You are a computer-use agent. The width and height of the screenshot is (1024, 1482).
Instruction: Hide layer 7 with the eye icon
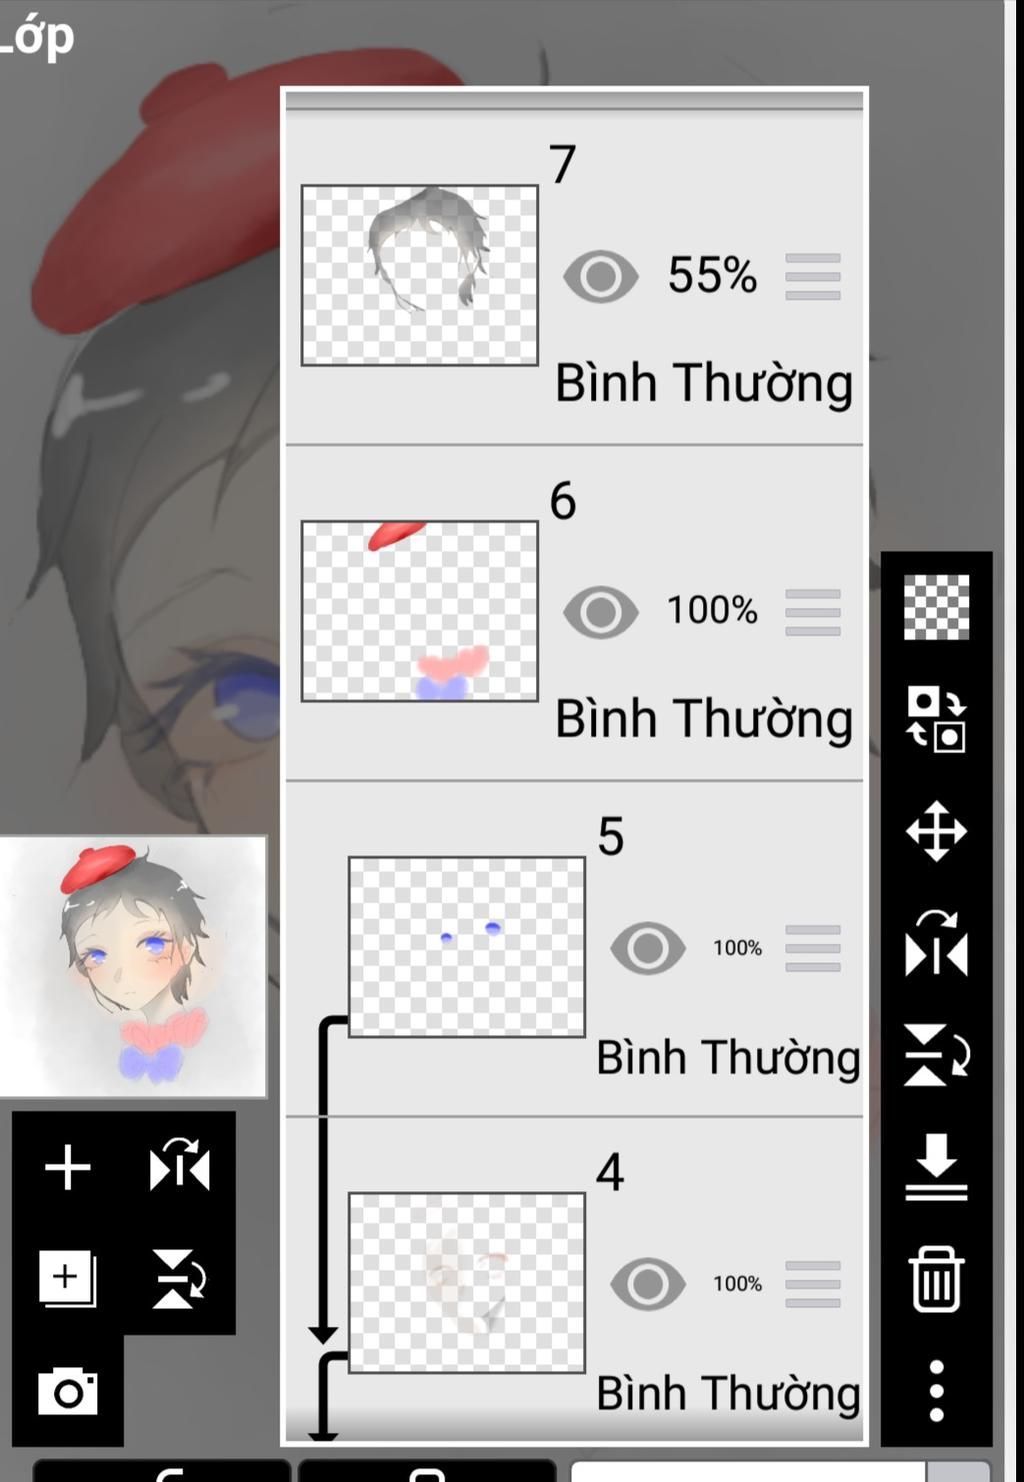600,277
